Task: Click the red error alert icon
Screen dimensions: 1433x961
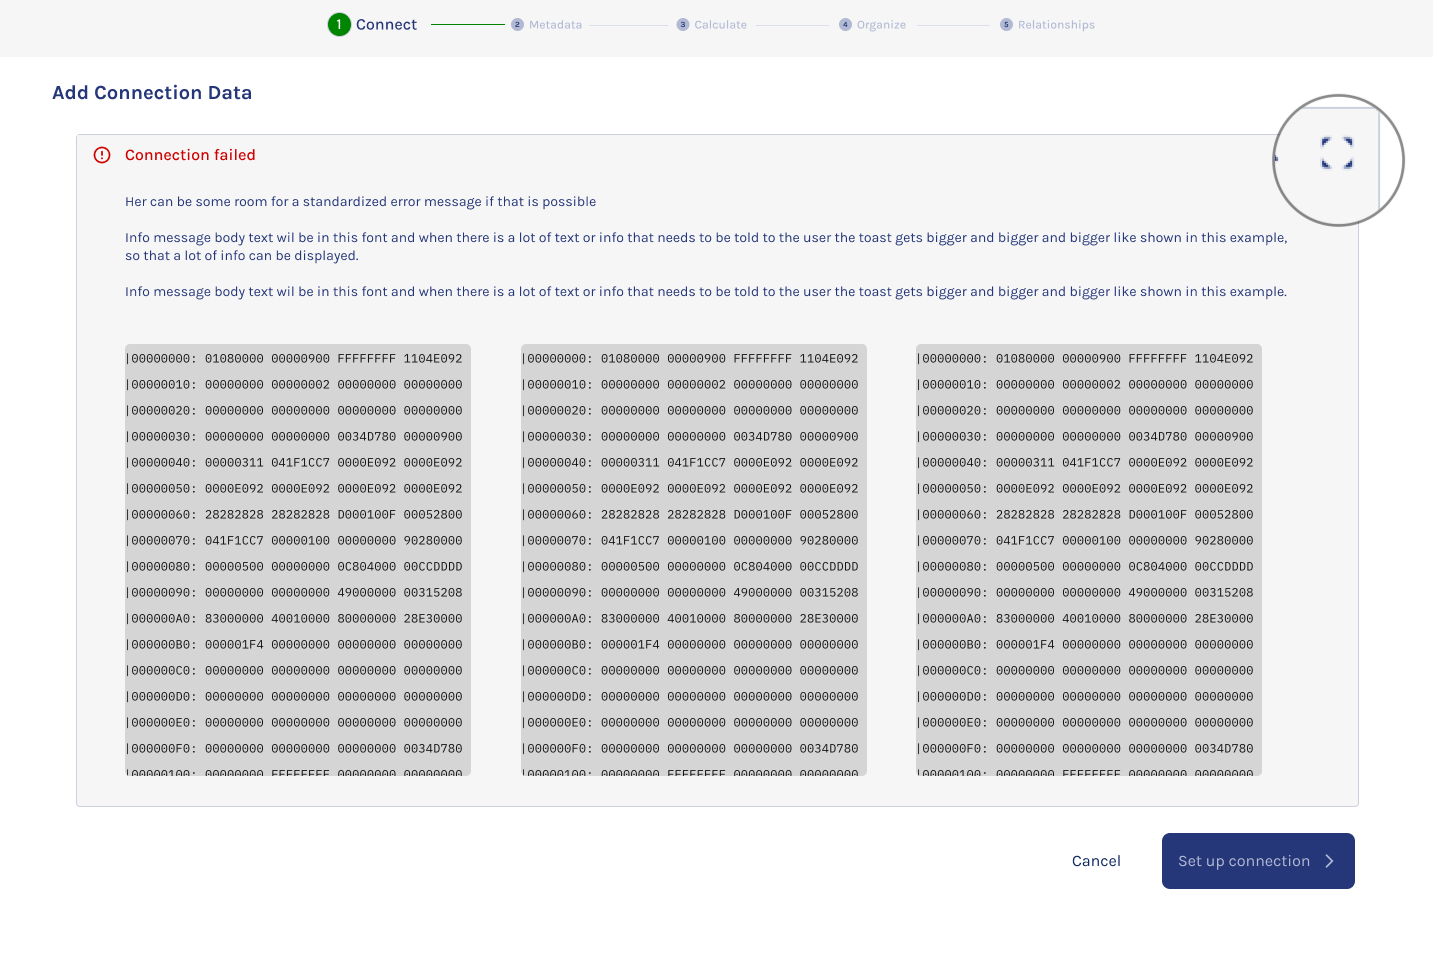Action: point(102,155)
